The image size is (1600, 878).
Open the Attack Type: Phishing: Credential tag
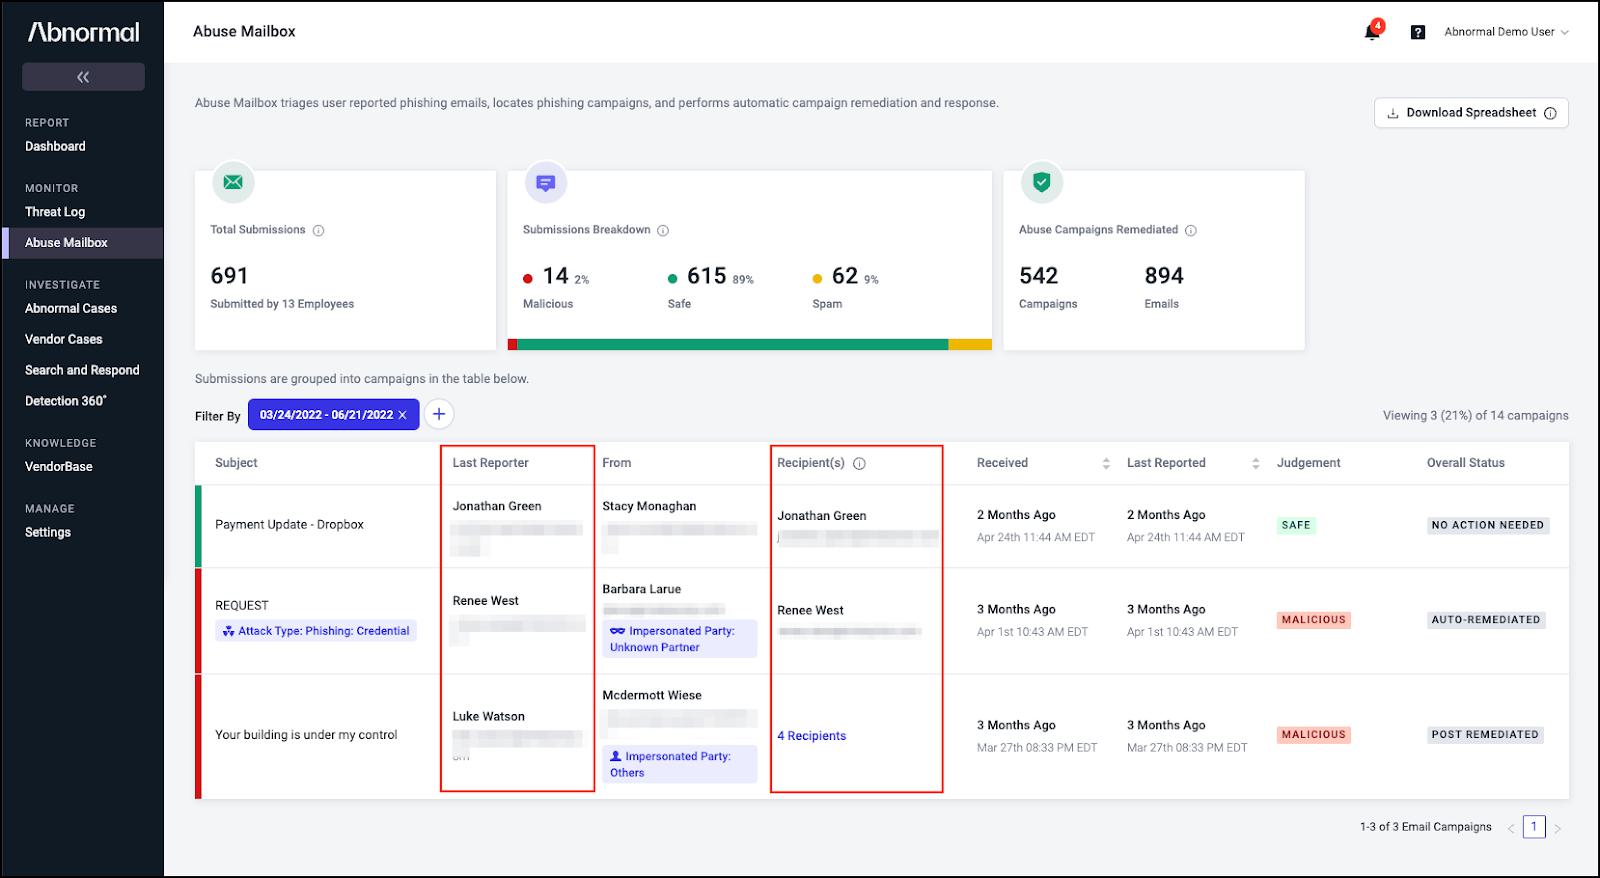coord(316,631)
